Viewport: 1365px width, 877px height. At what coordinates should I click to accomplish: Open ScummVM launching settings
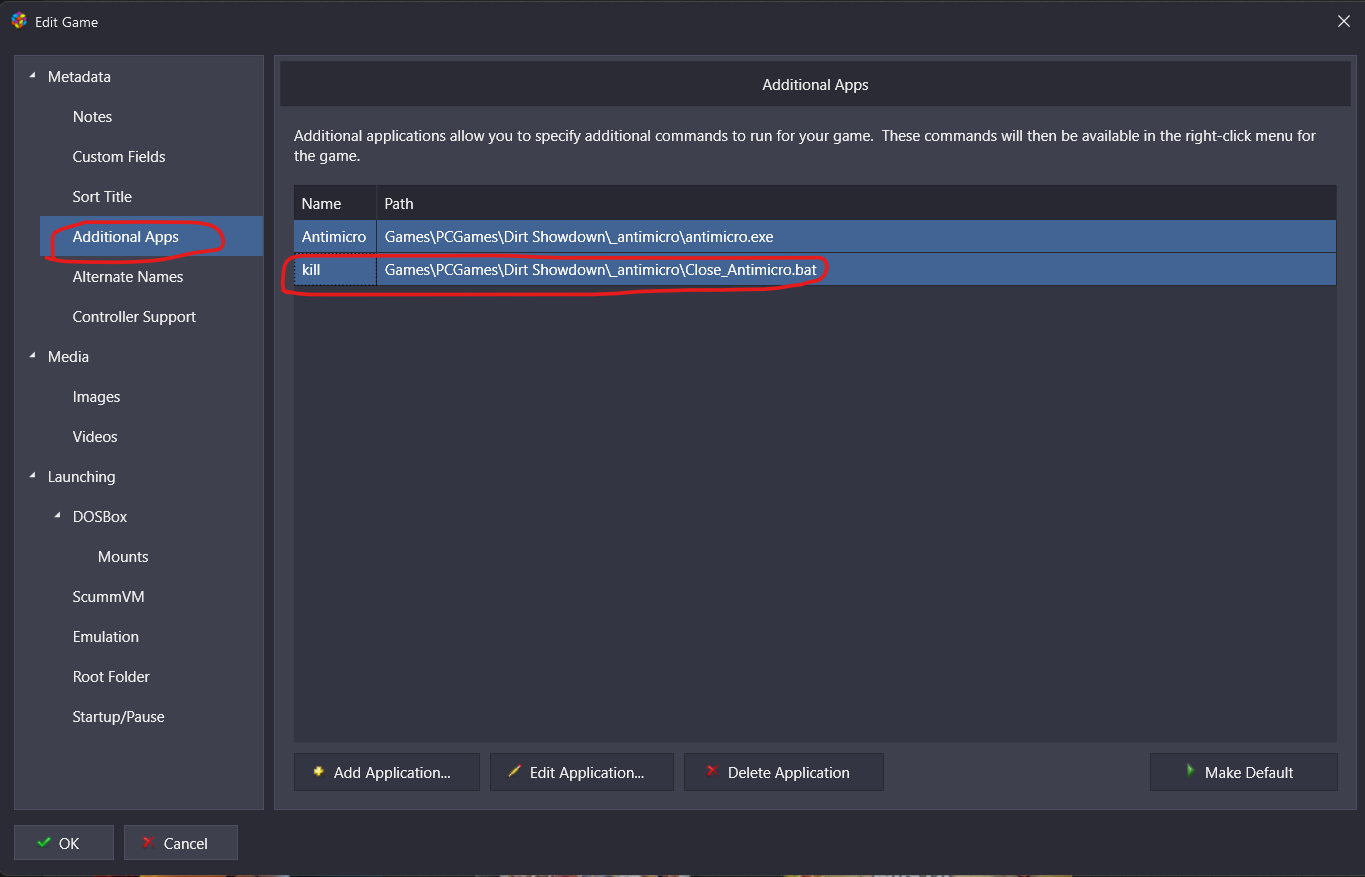pos(108,597)
